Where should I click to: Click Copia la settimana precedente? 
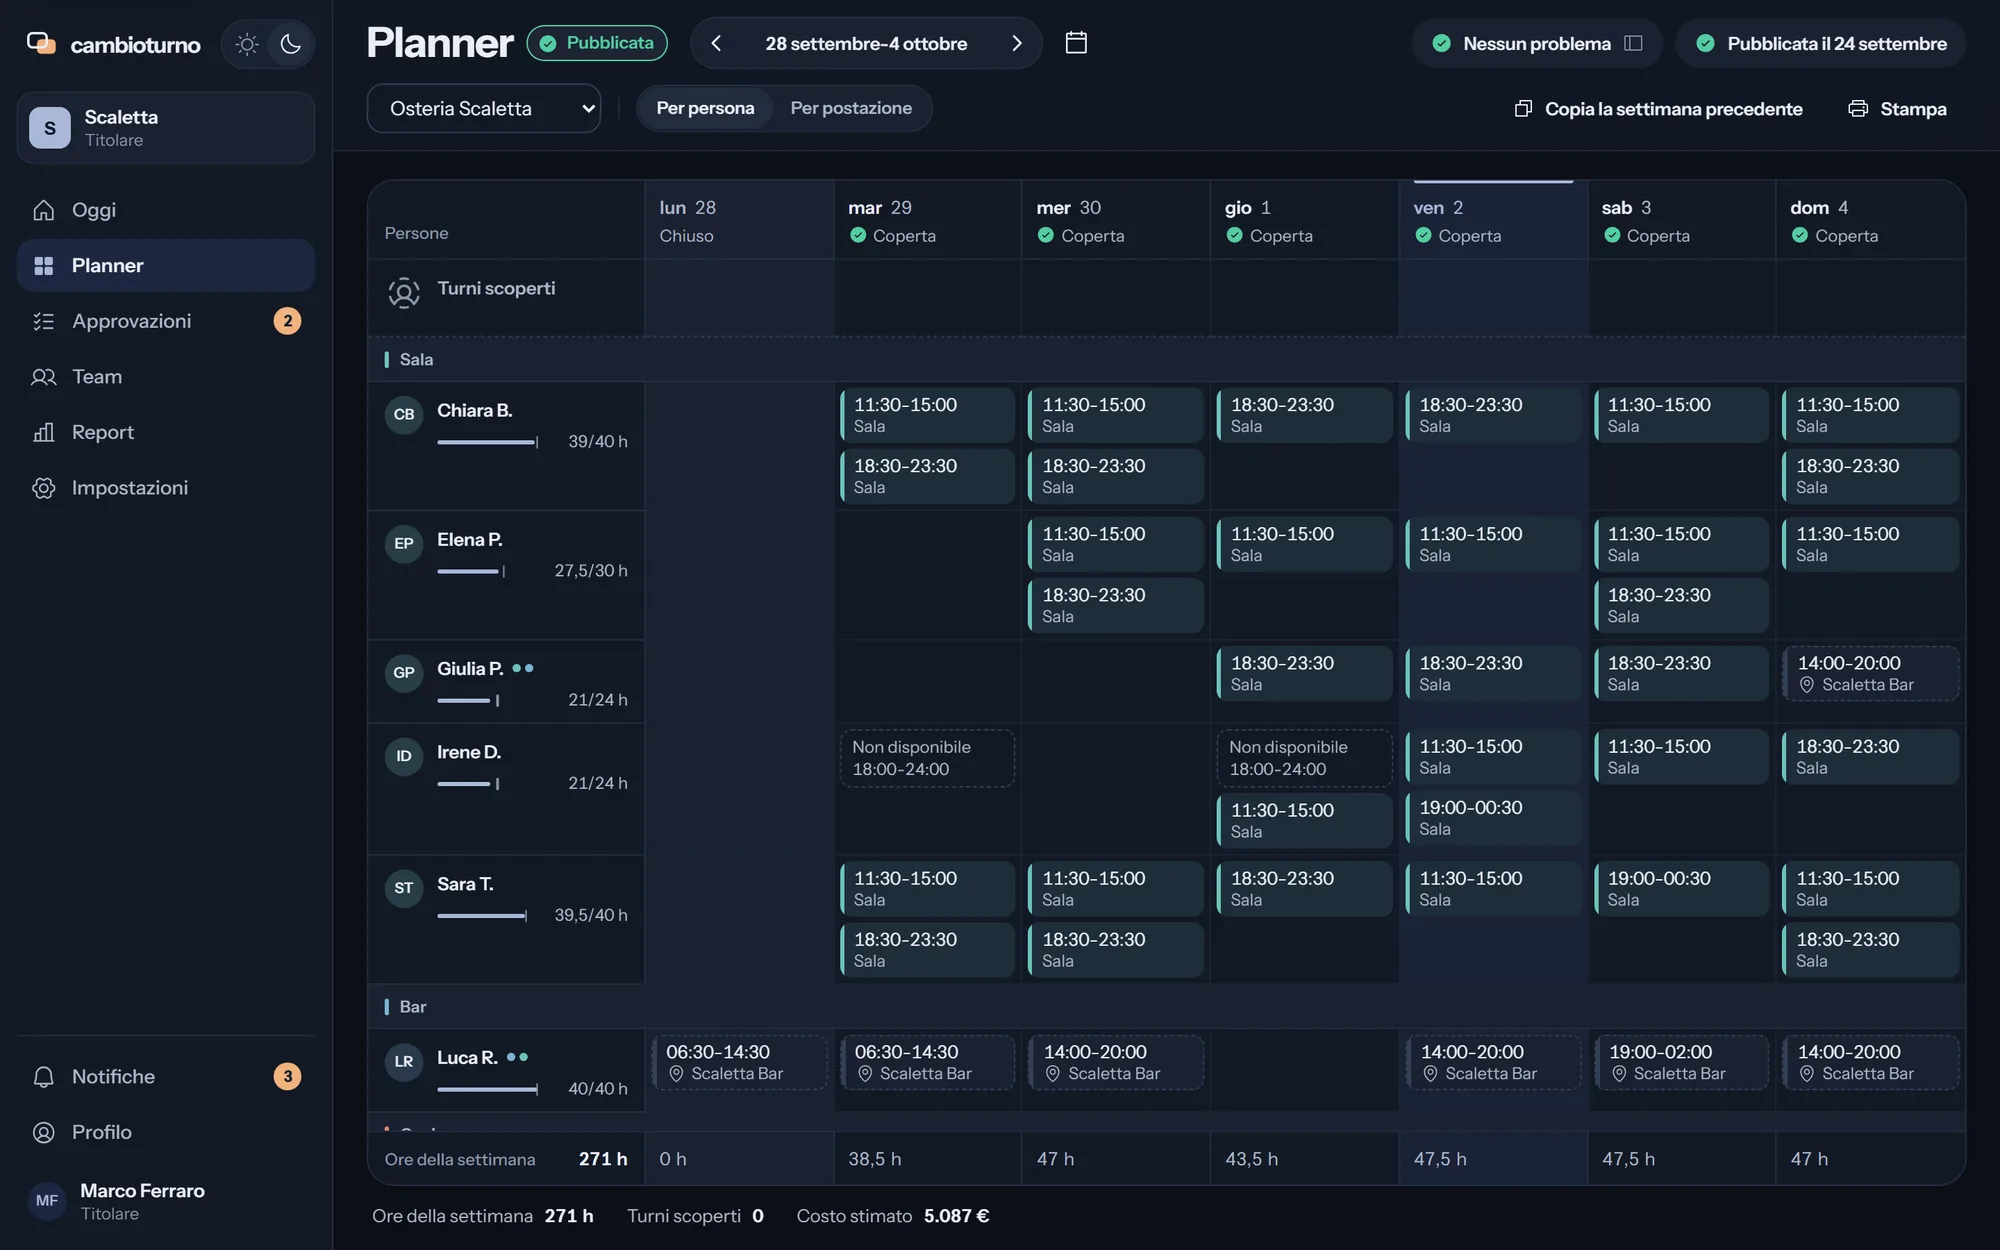point(1659,109)
